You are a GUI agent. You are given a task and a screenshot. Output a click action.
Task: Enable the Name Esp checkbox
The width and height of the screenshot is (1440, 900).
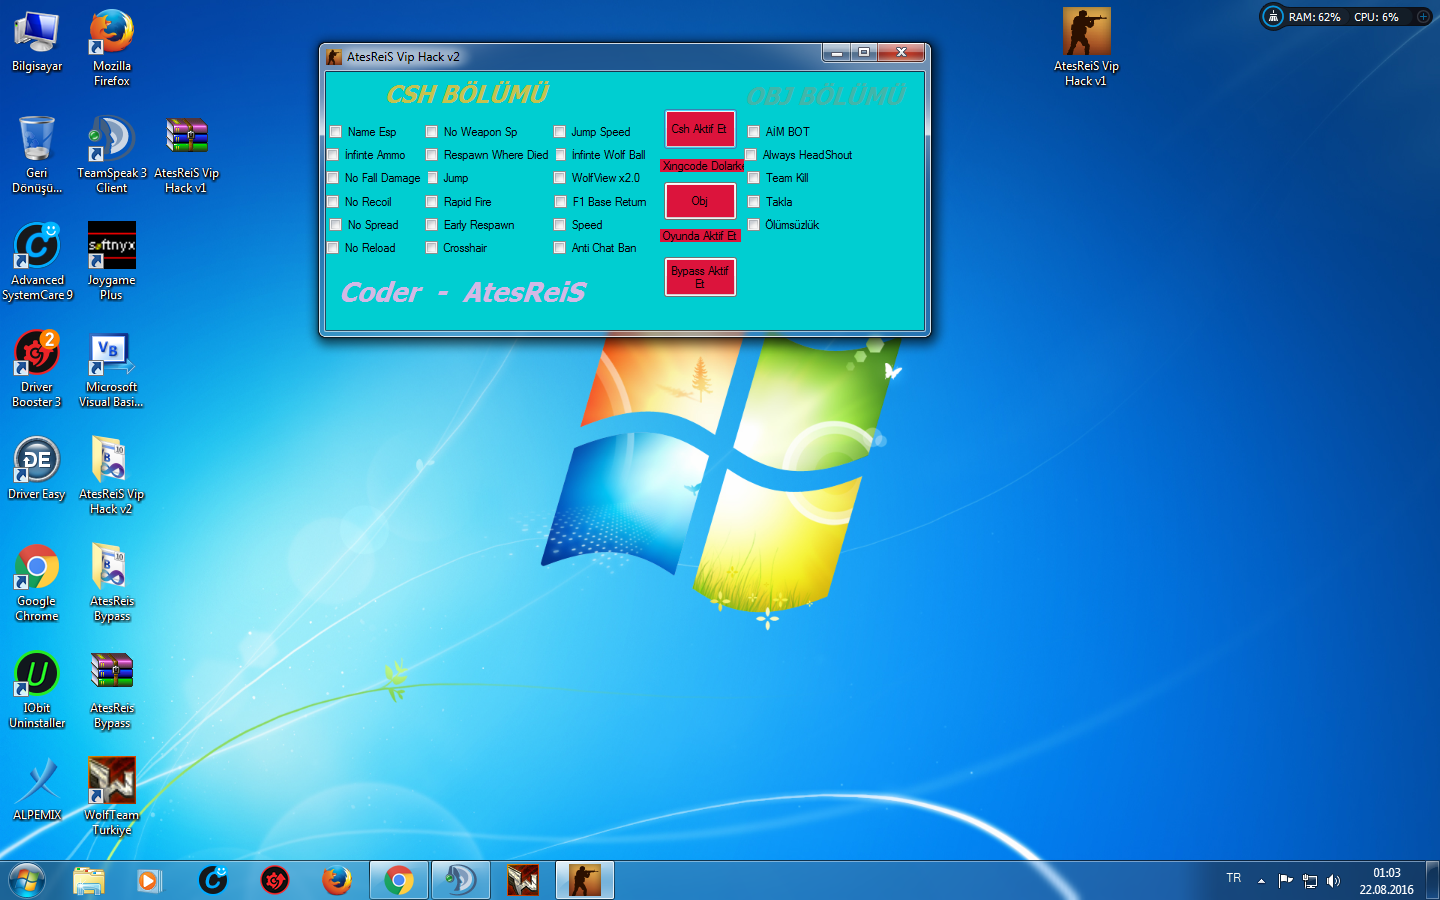[x=336, y=131]
